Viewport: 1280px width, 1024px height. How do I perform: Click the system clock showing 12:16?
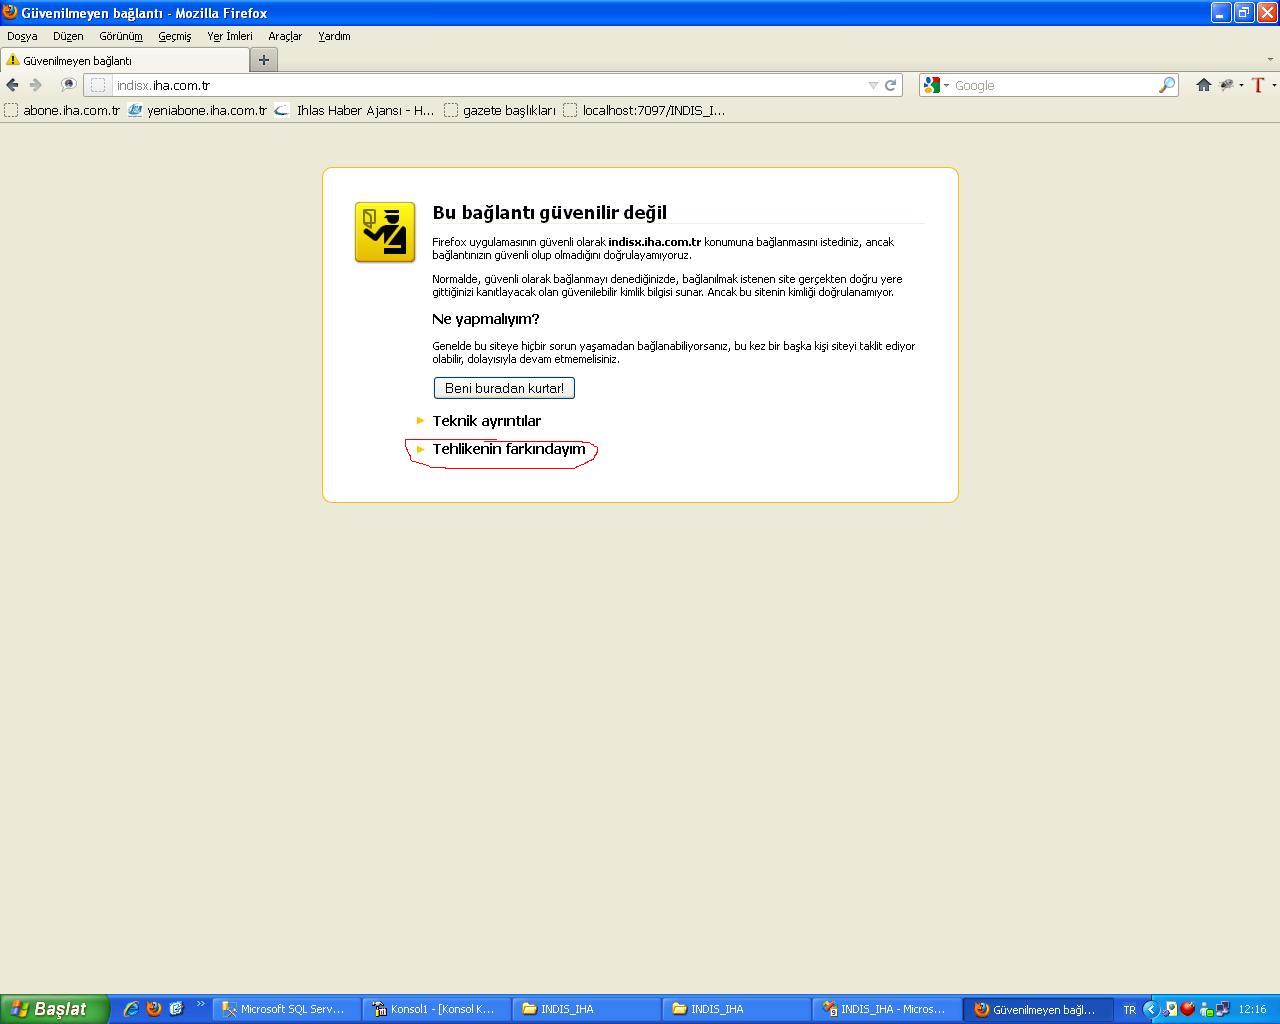[x=1252, y=1009]
